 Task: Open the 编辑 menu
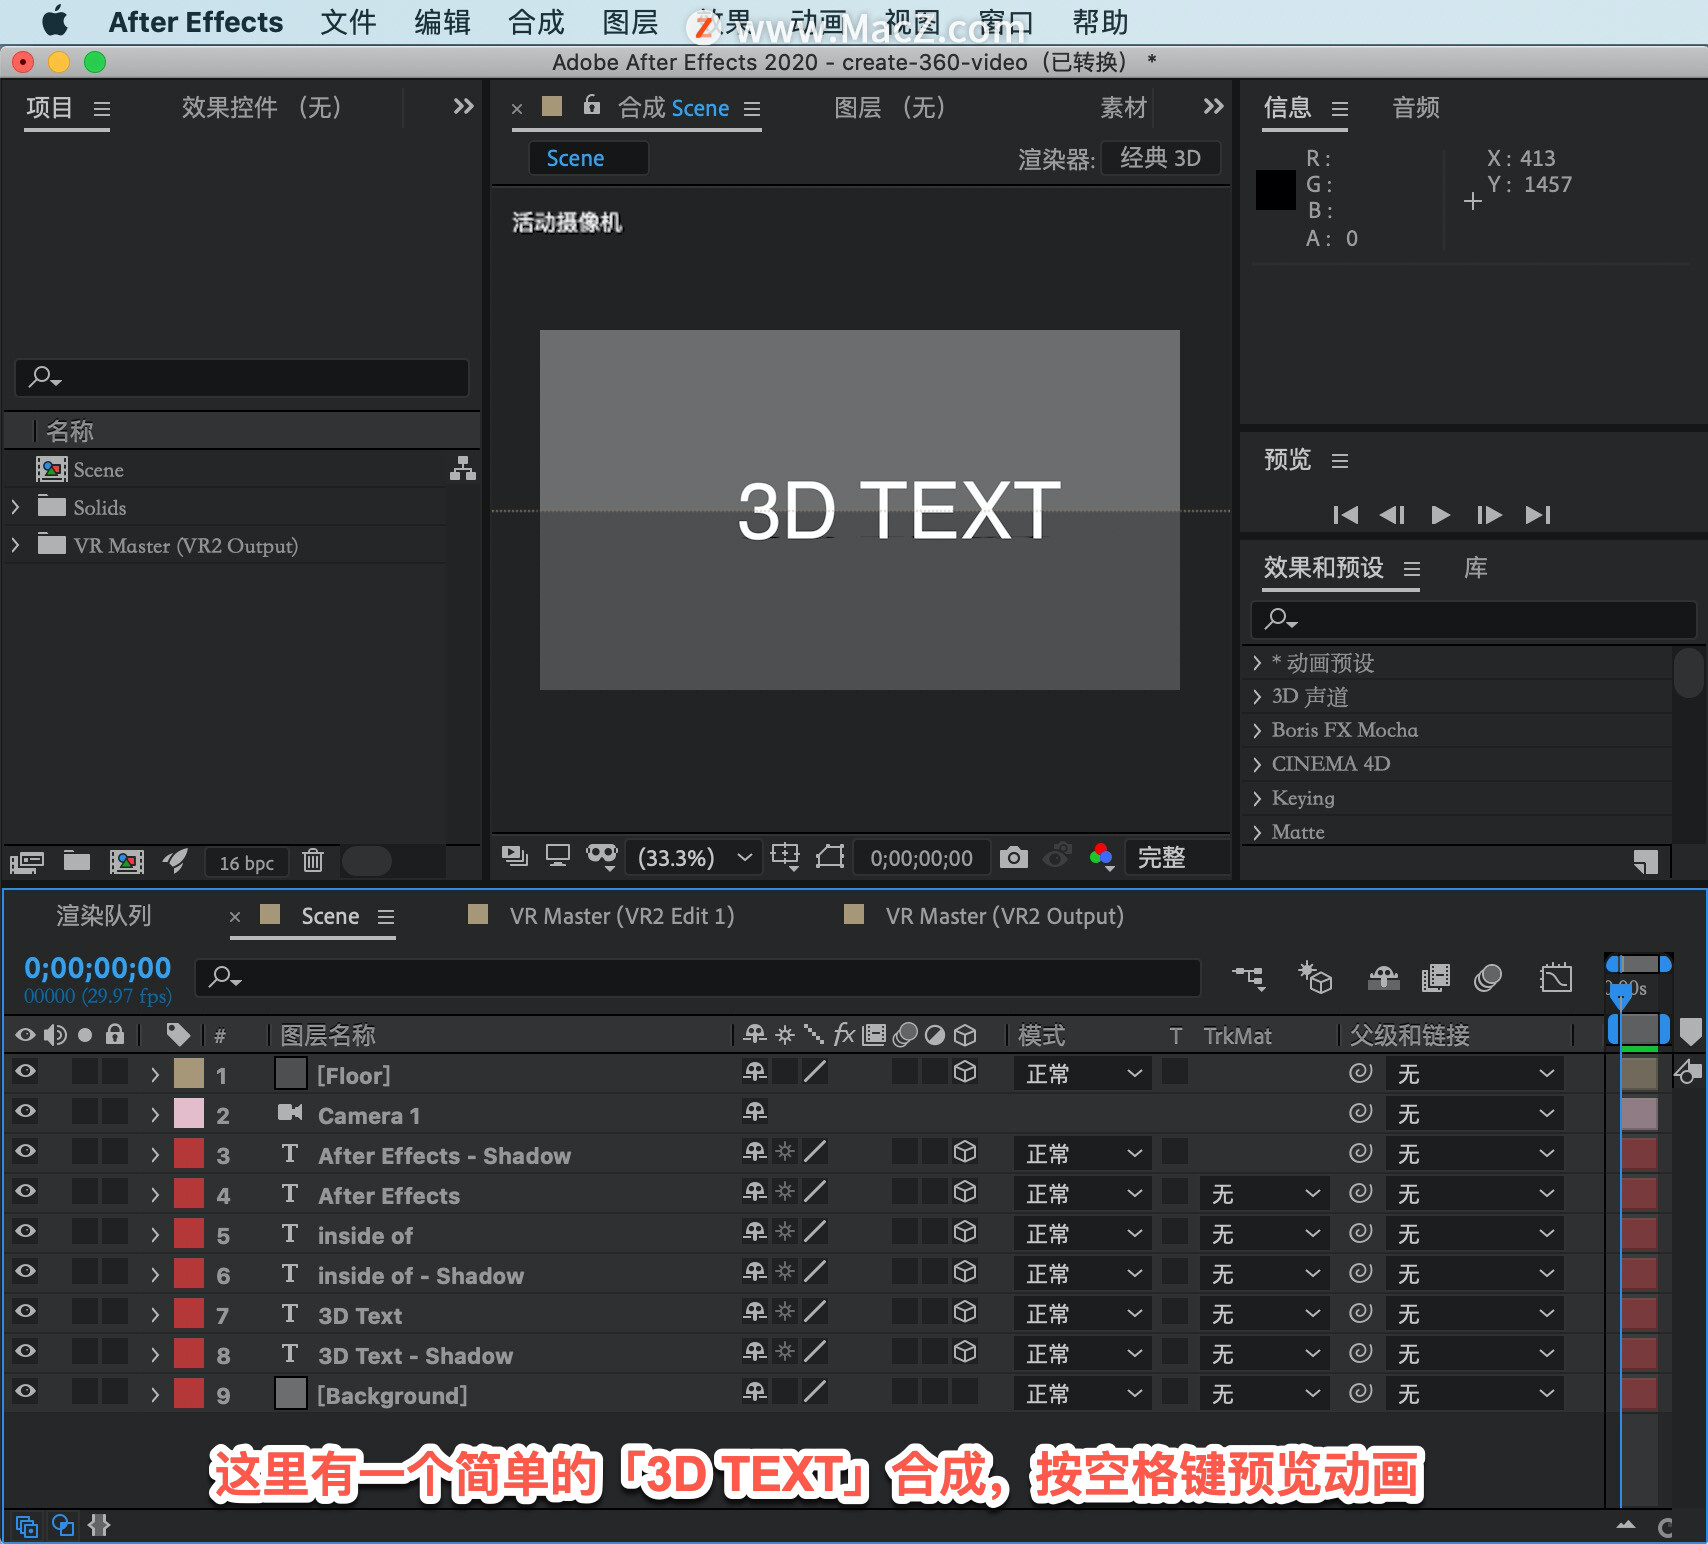tap(442, 22)
